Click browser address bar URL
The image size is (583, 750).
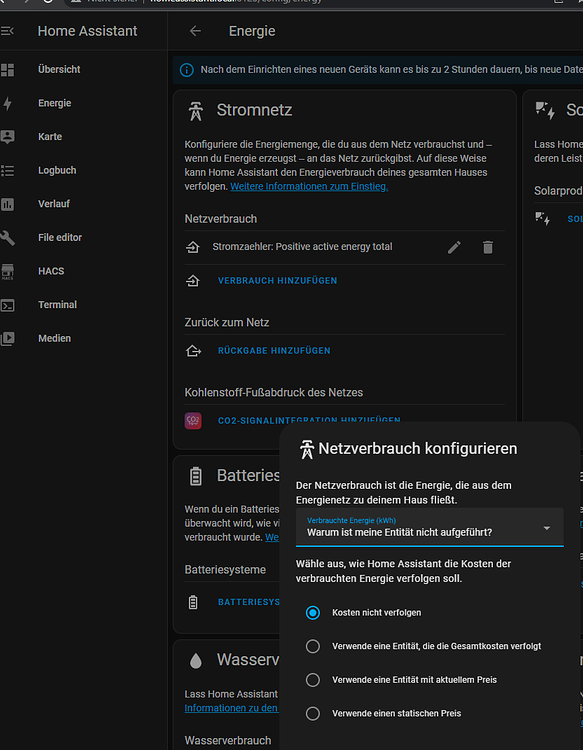(235, 1)
